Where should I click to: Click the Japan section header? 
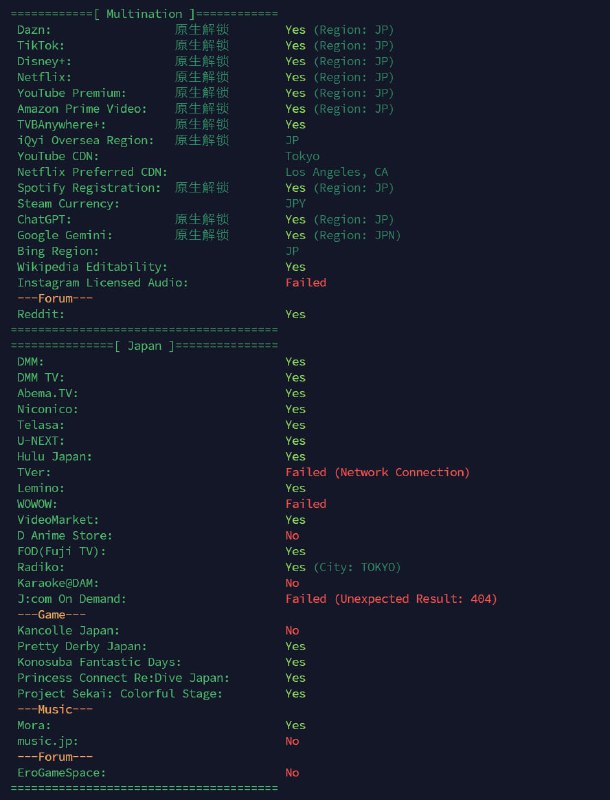point(144,346)
